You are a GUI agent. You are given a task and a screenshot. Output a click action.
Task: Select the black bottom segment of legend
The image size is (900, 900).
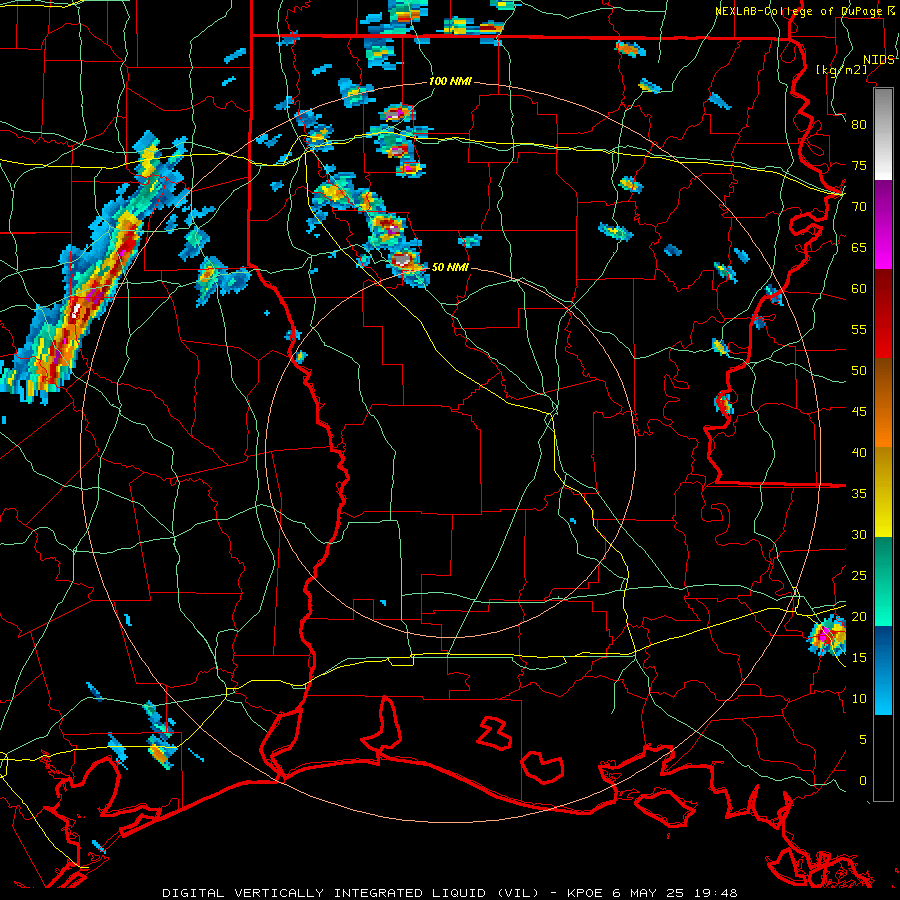pyautogui.click(x=883, y=758)
